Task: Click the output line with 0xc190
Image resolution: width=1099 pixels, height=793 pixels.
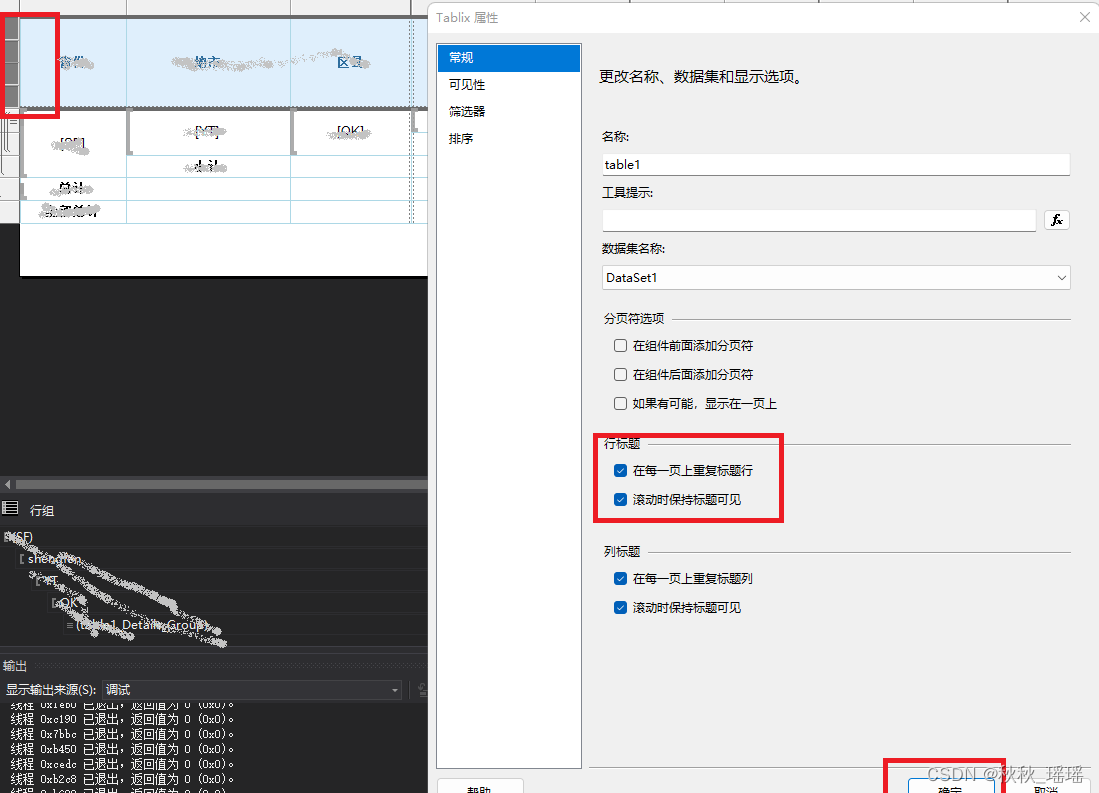Action: click(x=122, y=719)
